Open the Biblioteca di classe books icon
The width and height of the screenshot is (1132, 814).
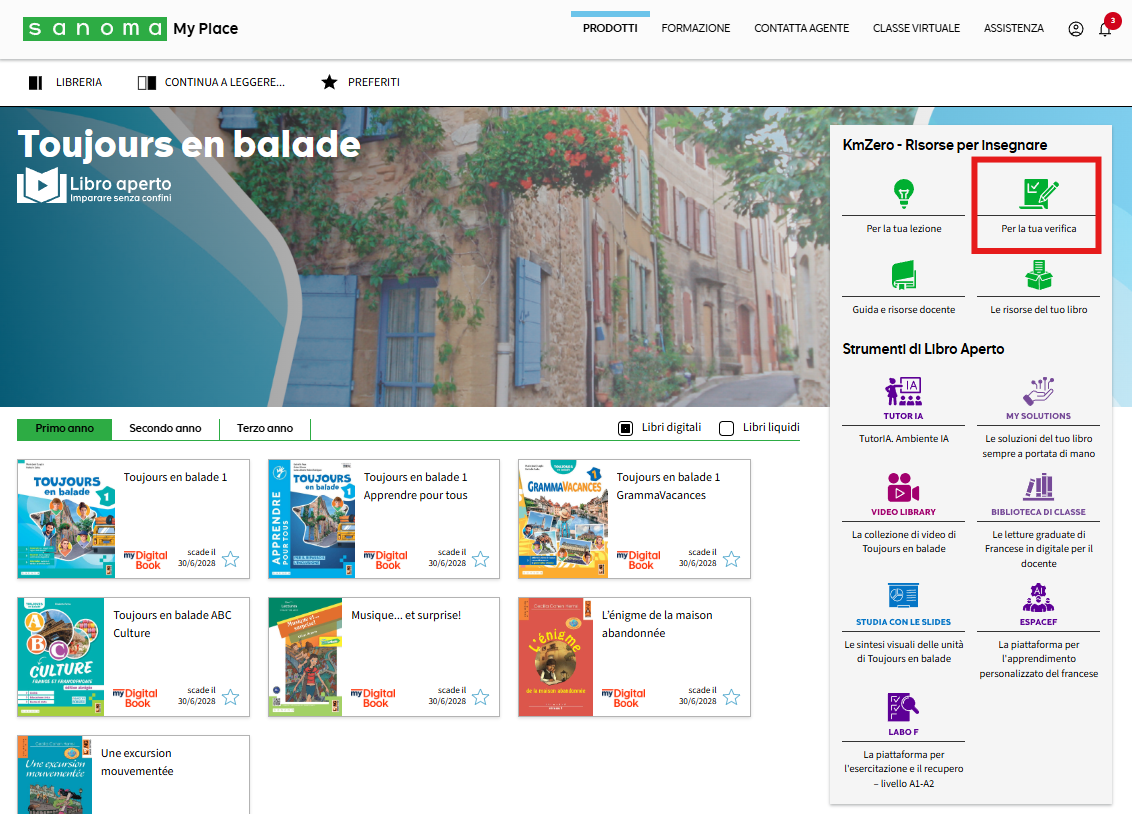1039,487
